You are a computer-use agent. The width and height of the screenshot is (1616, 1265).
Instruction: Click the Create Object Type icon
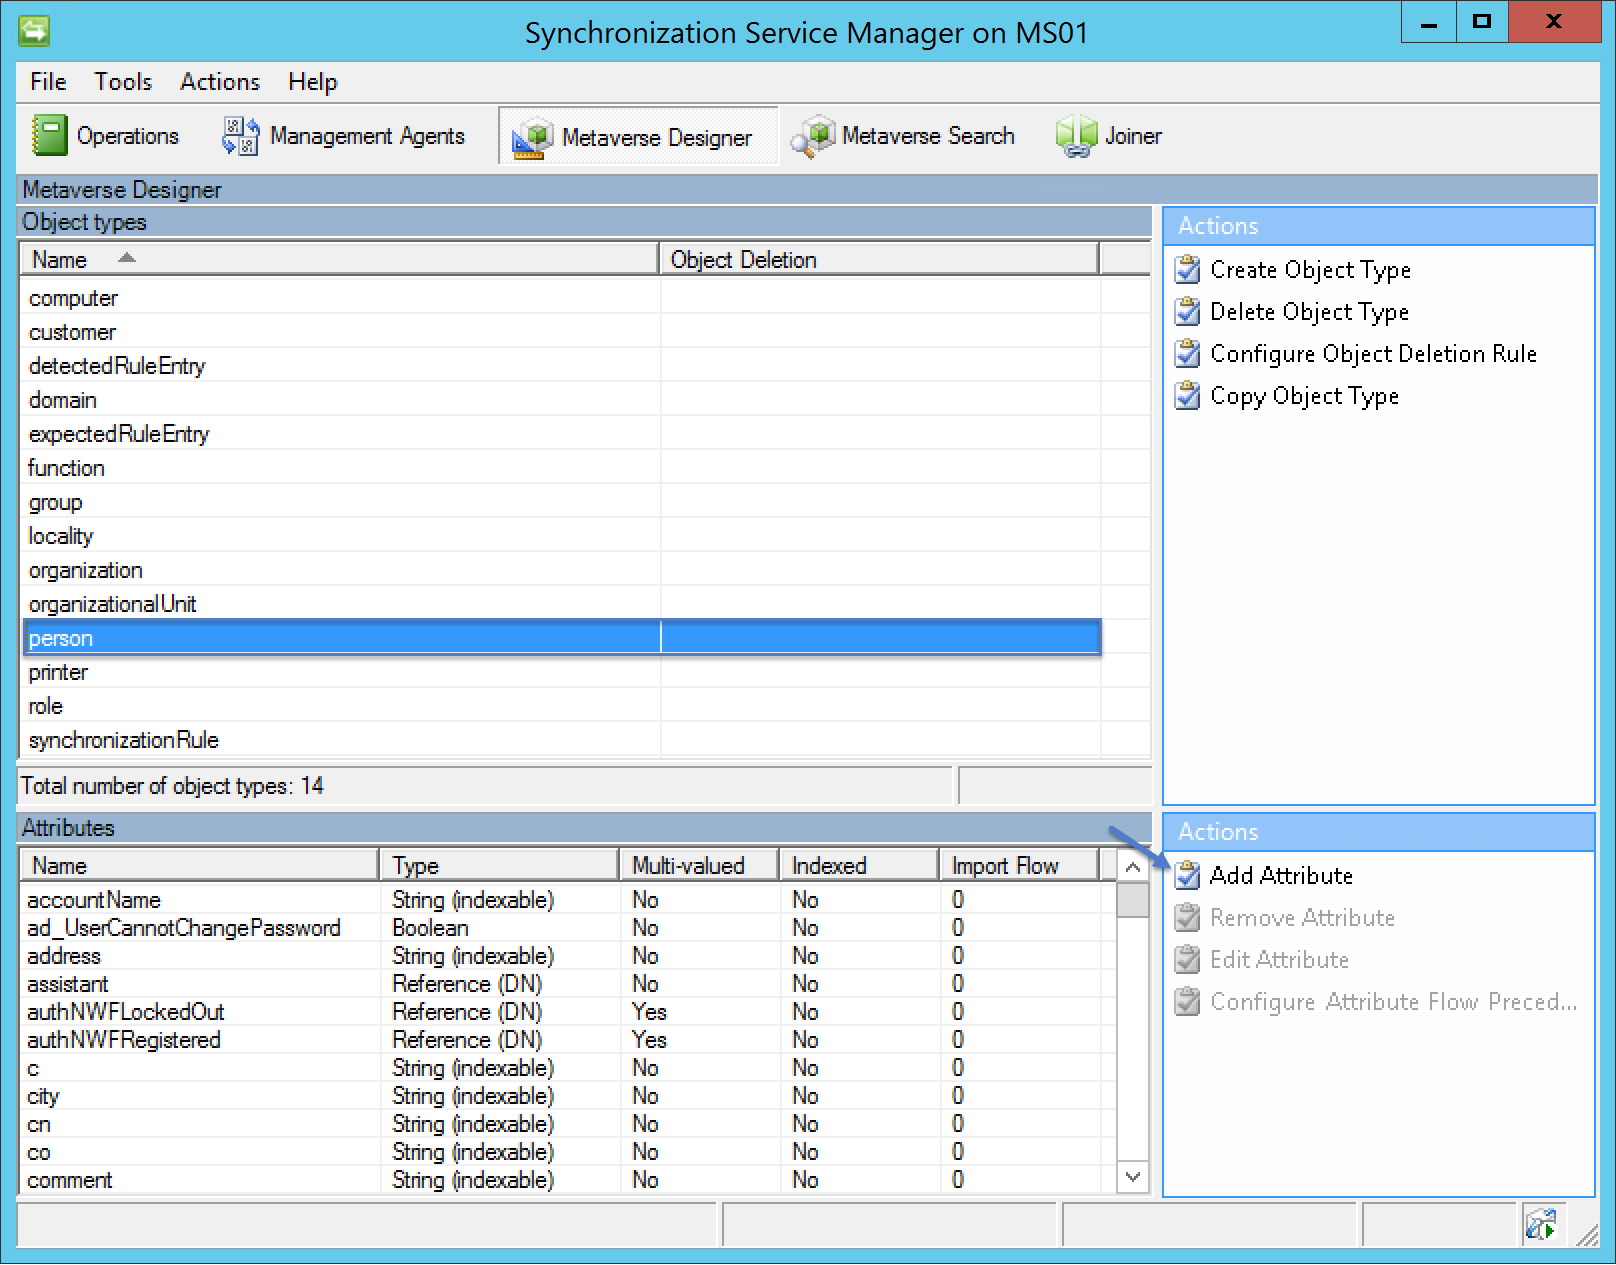point(1187,270)
